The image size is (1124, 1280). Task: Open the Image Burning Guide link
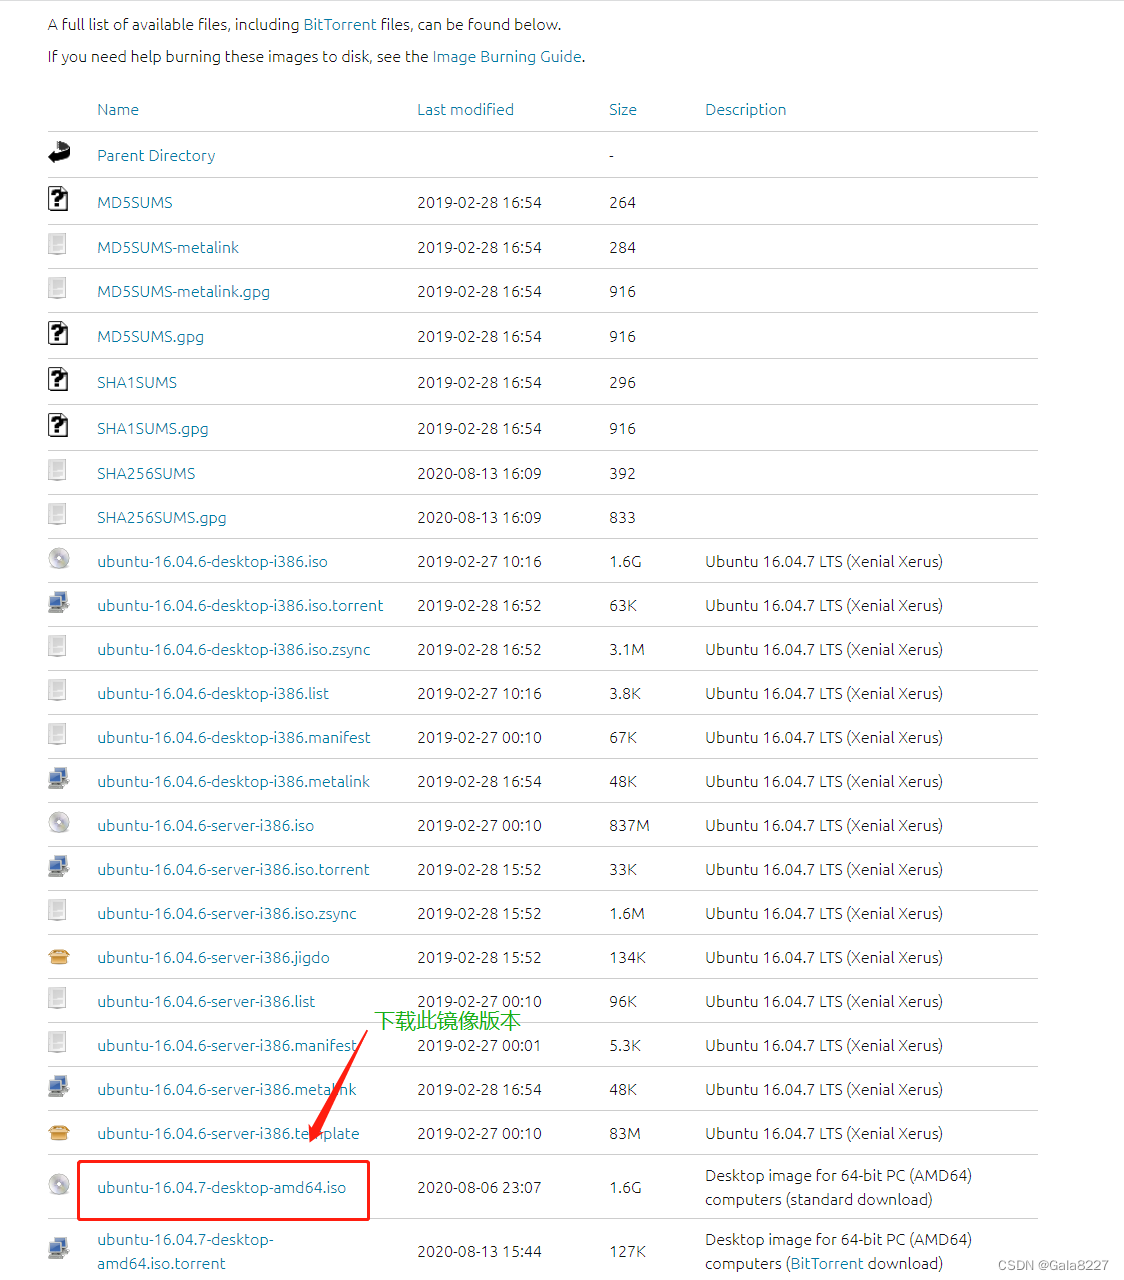507,56
